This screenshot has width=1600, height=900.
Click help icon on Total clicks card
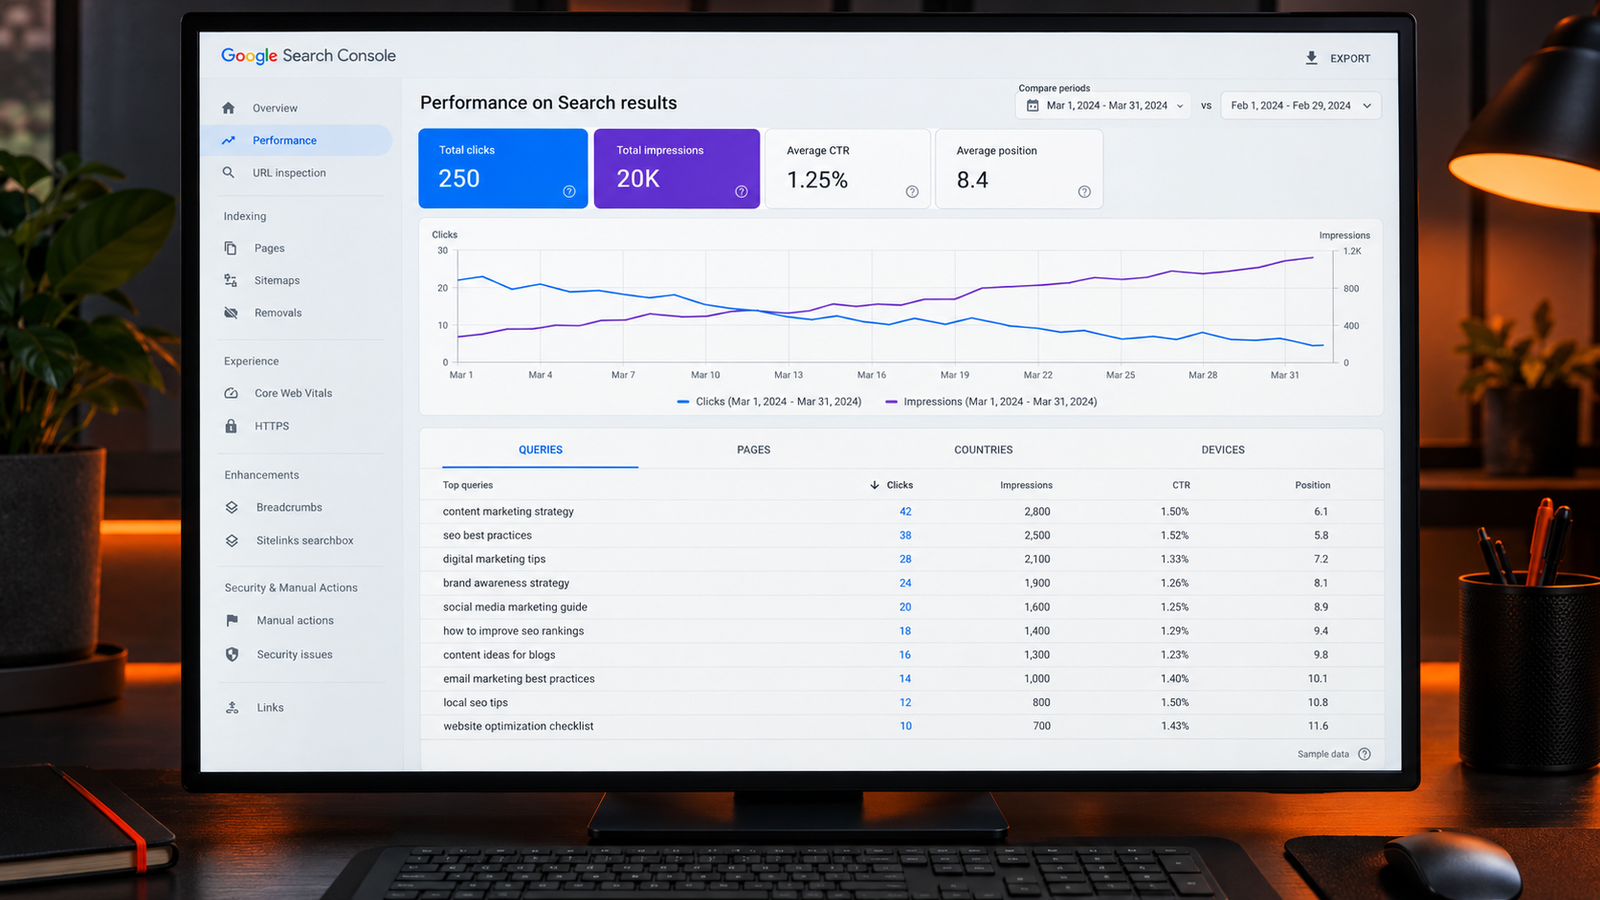click(x=569, y=191)
